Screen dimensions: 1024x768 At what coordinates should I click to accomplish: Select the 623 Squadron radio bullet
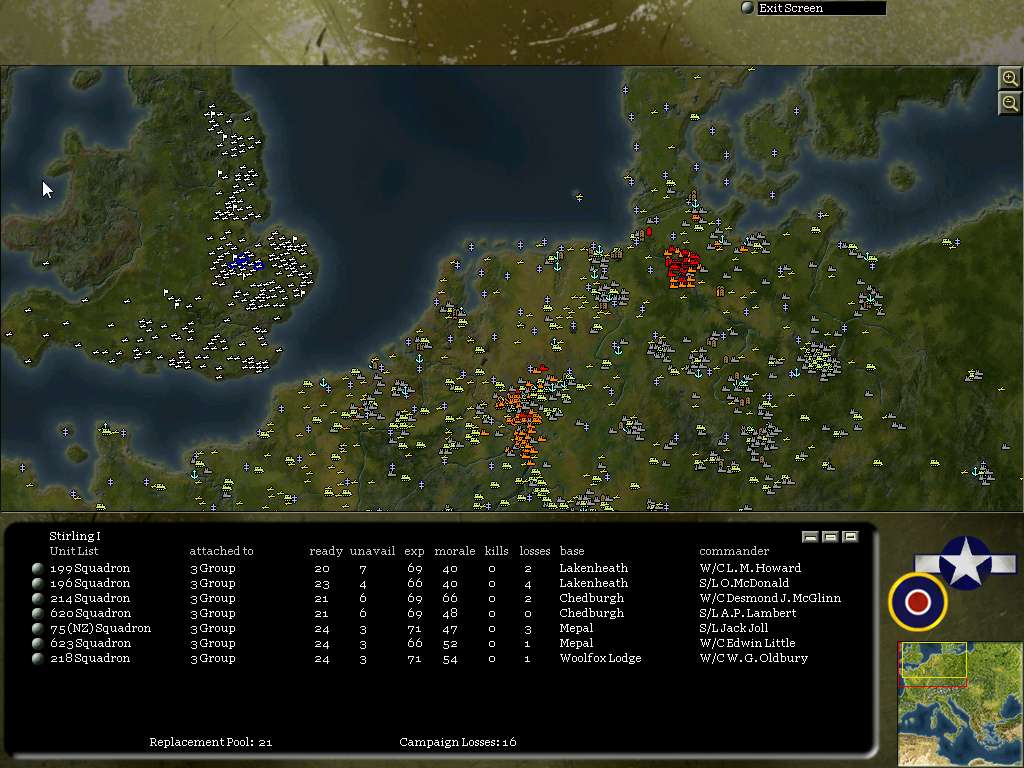(x=38, y=643)
